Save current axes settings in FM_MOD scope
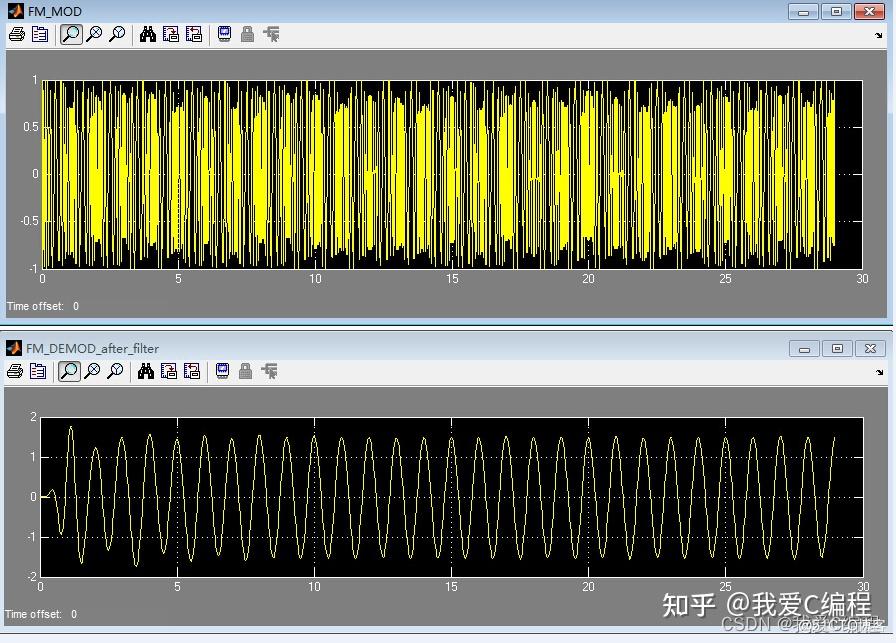896x643 pixels. (170, 34)
